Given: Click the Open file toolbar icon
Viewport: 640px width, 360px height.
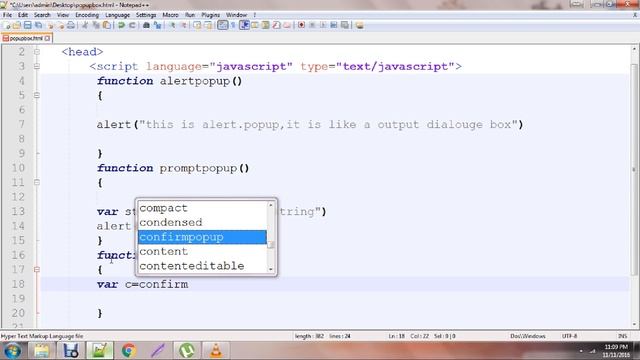Looking at the screenshot, I should 17,25.
